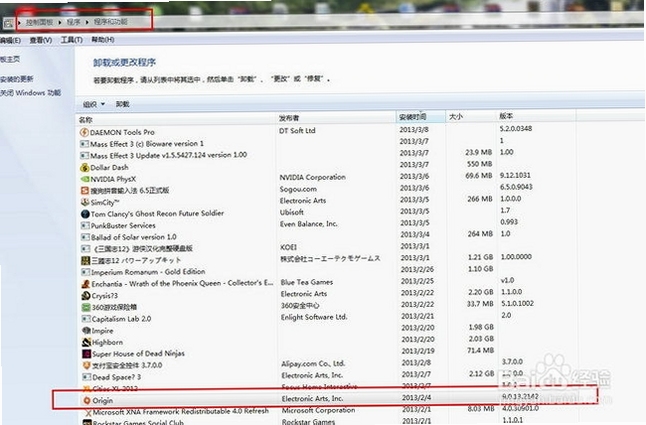Open the 工具(T) menu
Viewport: 646px width, 425px height.
[x=72, y=40]
